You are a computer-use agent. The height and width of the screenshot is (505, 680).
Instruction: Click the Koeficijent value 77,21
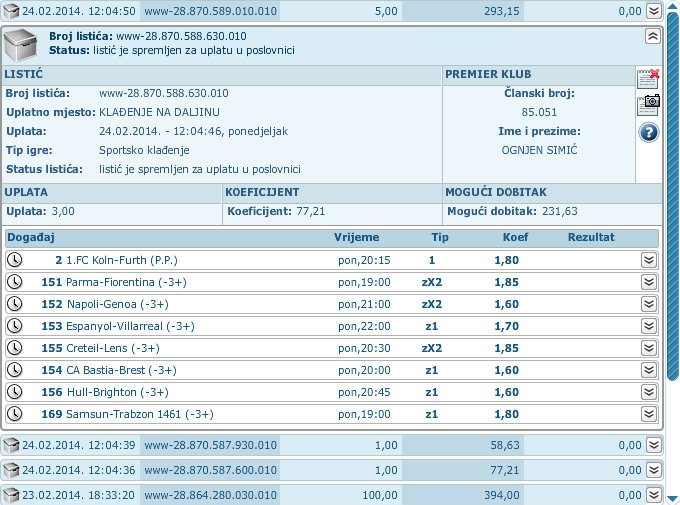click(311, 211)
